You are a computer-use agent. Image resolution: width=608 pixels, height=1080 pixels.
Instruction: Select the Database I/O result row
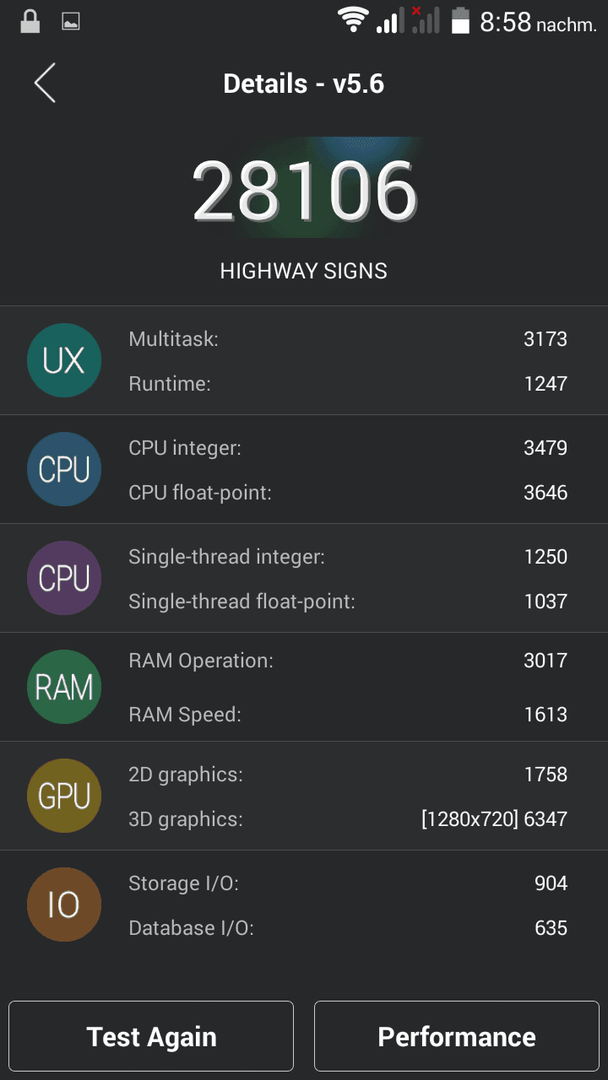pos(348,928)
